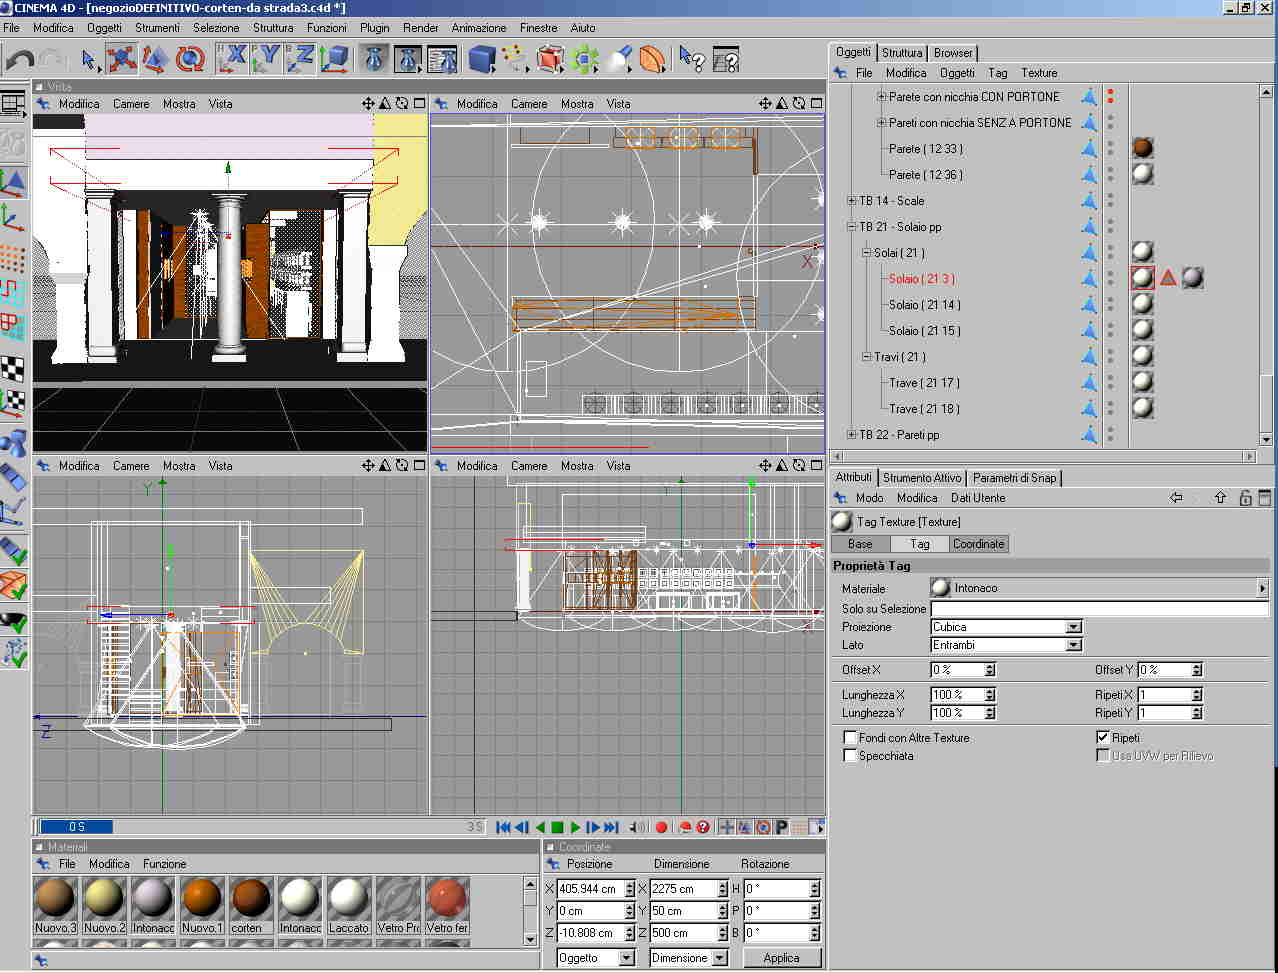
Task: Select the Move tool in top toolbar
Action: point(121,59)
